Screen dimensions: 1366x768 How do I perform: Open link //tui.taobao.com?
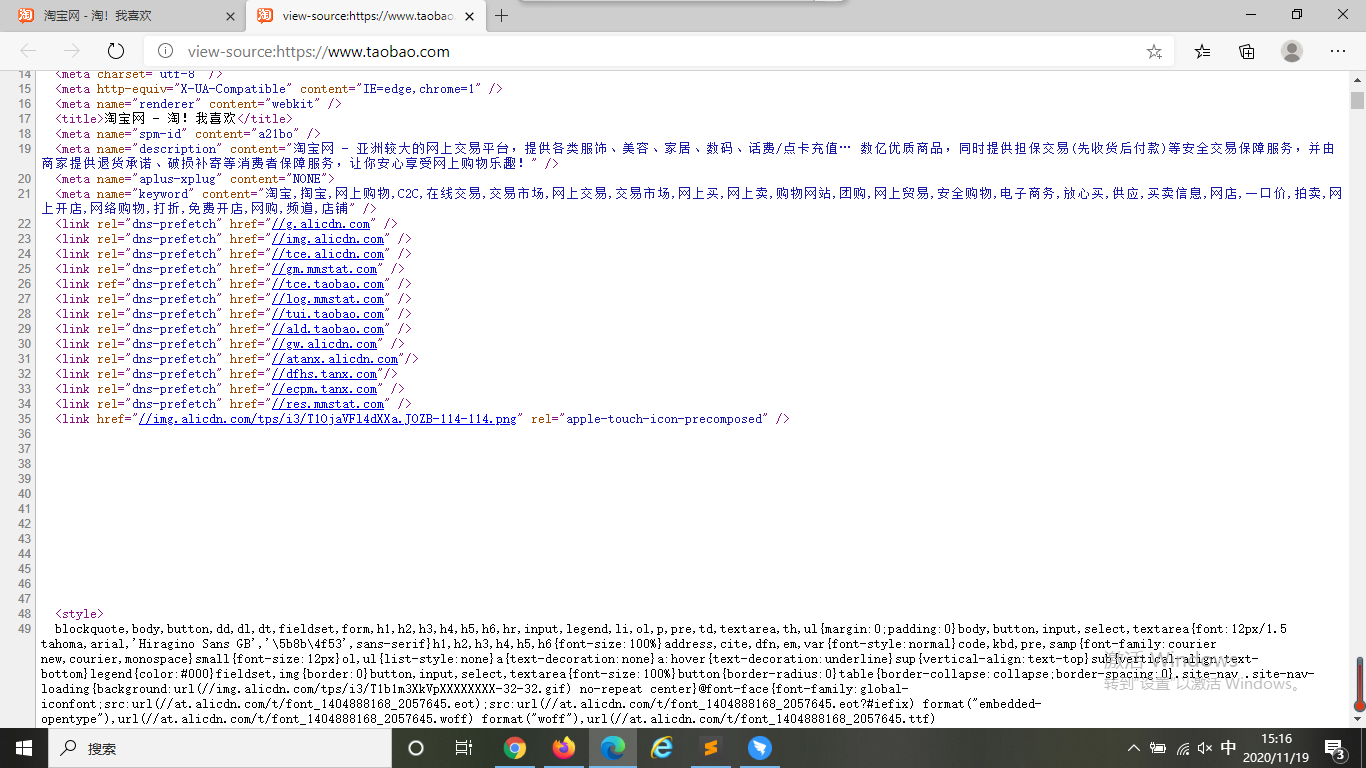pos(328,314)
